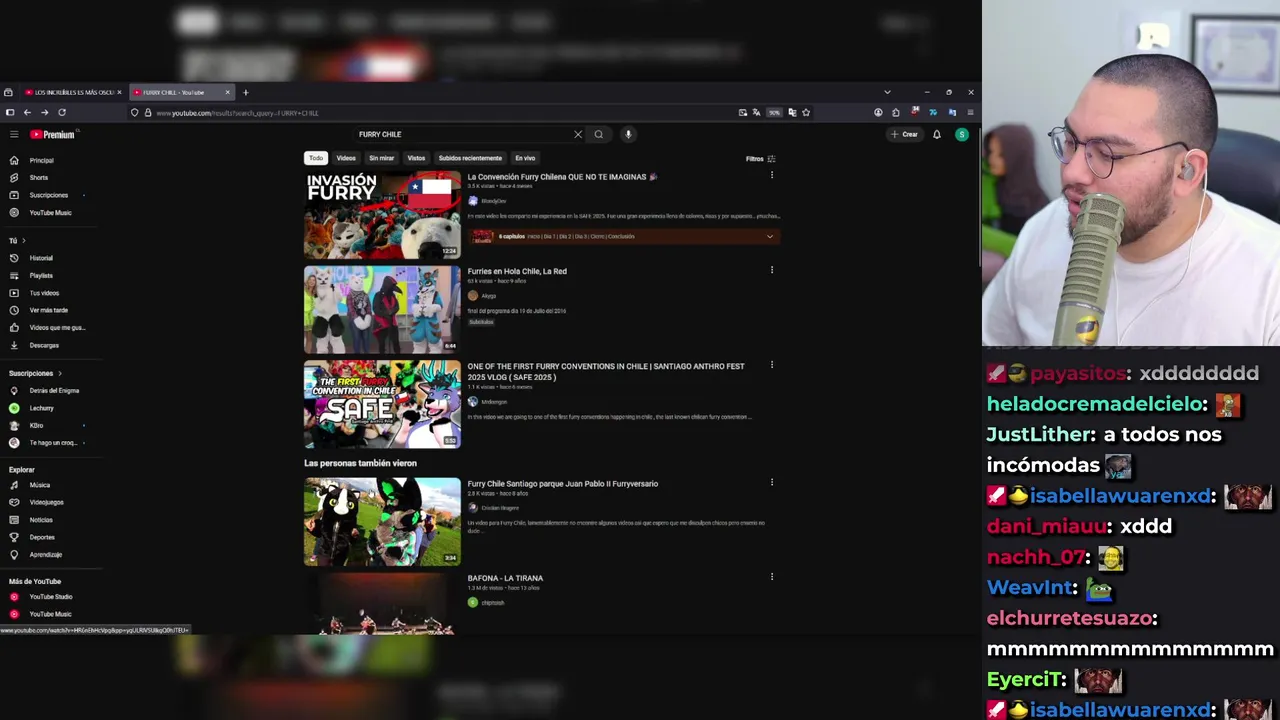Open the green account avatar menu
Viewport: 1280px width, 720px height.
tap(962, 134)
